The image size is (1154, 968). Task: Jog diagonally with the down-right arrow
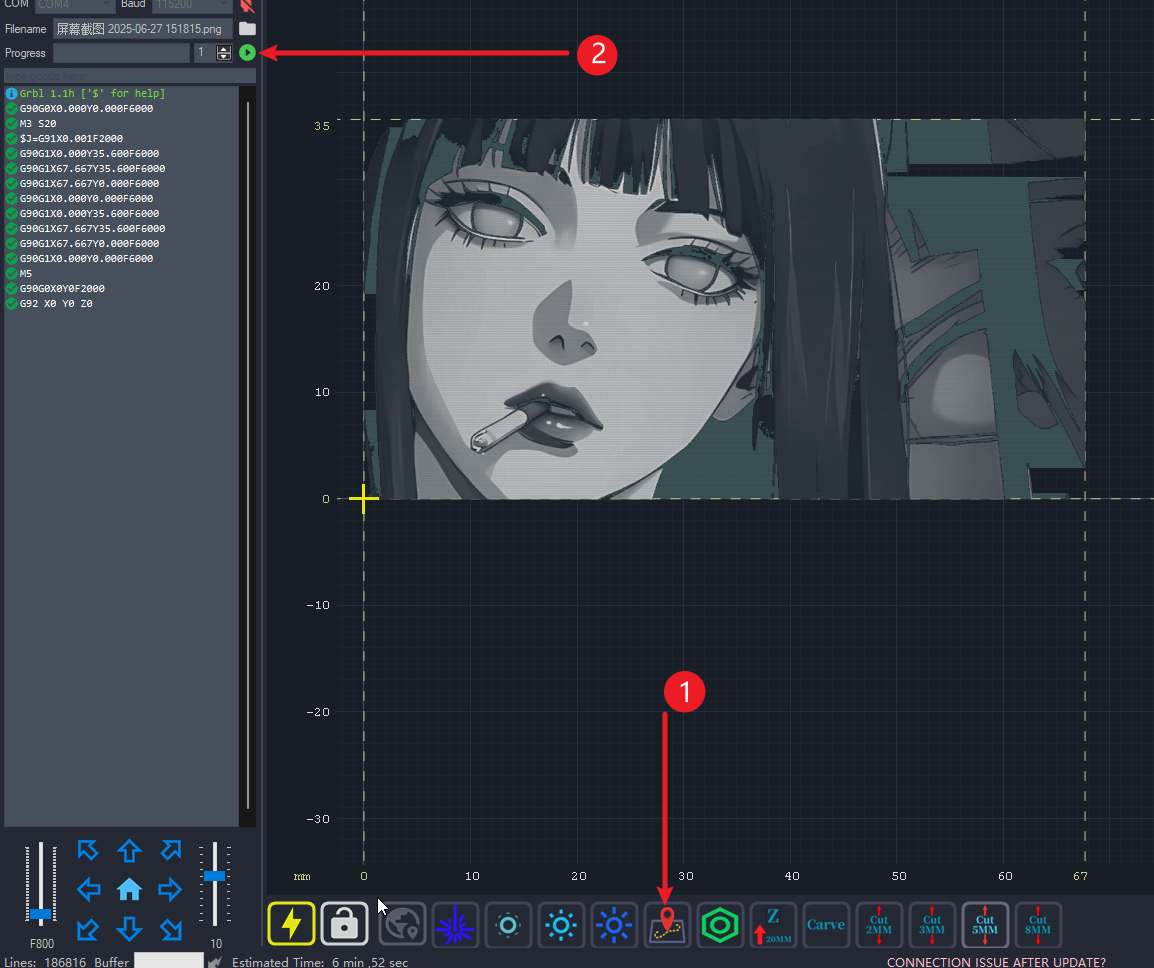pyautogui.click(x=170, y=929)
